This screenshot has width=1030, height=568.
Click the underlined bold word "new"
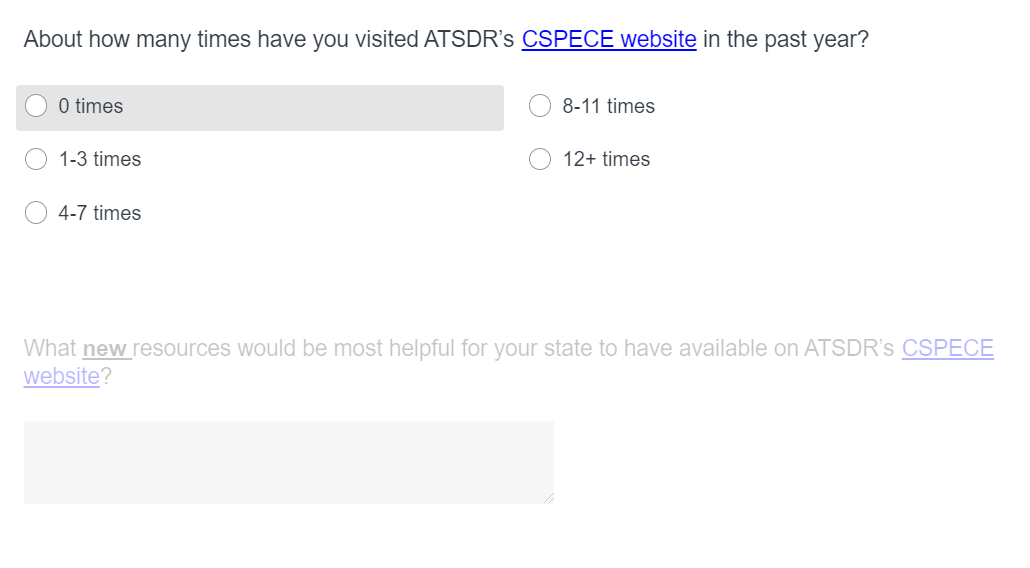click(105, 349)
